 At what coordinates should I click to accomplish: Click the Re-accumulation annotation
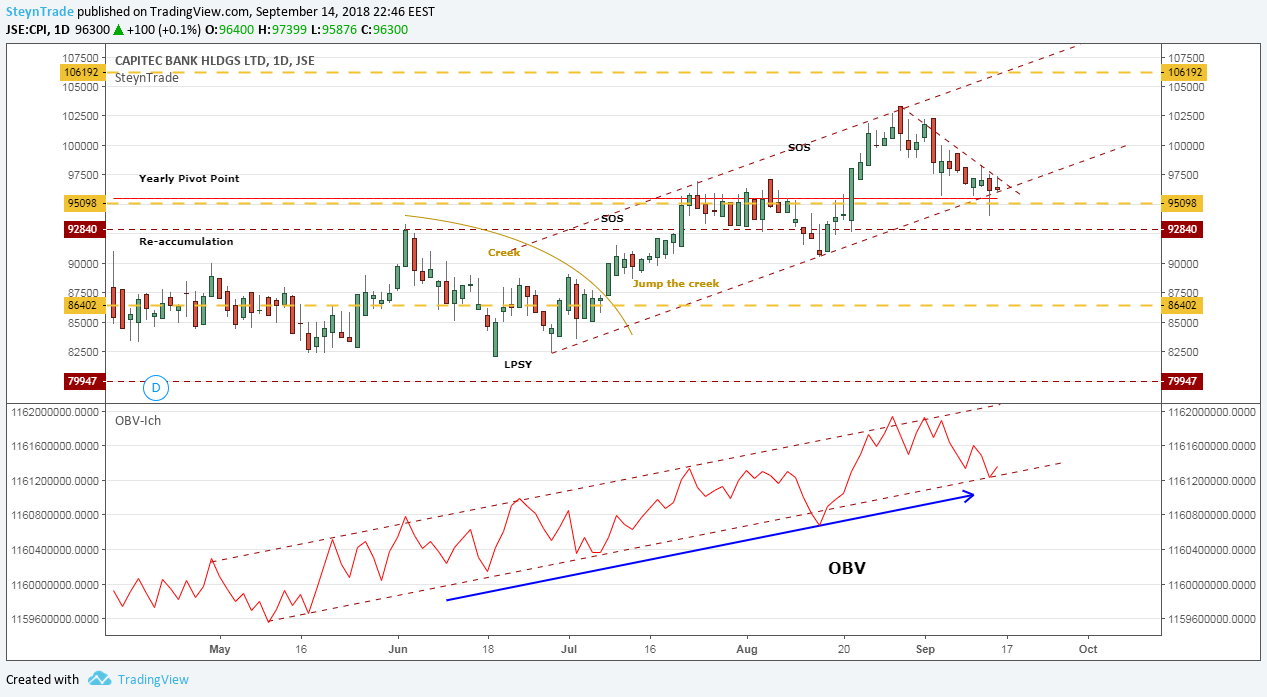pyautogui.click(x=186, y=241)
